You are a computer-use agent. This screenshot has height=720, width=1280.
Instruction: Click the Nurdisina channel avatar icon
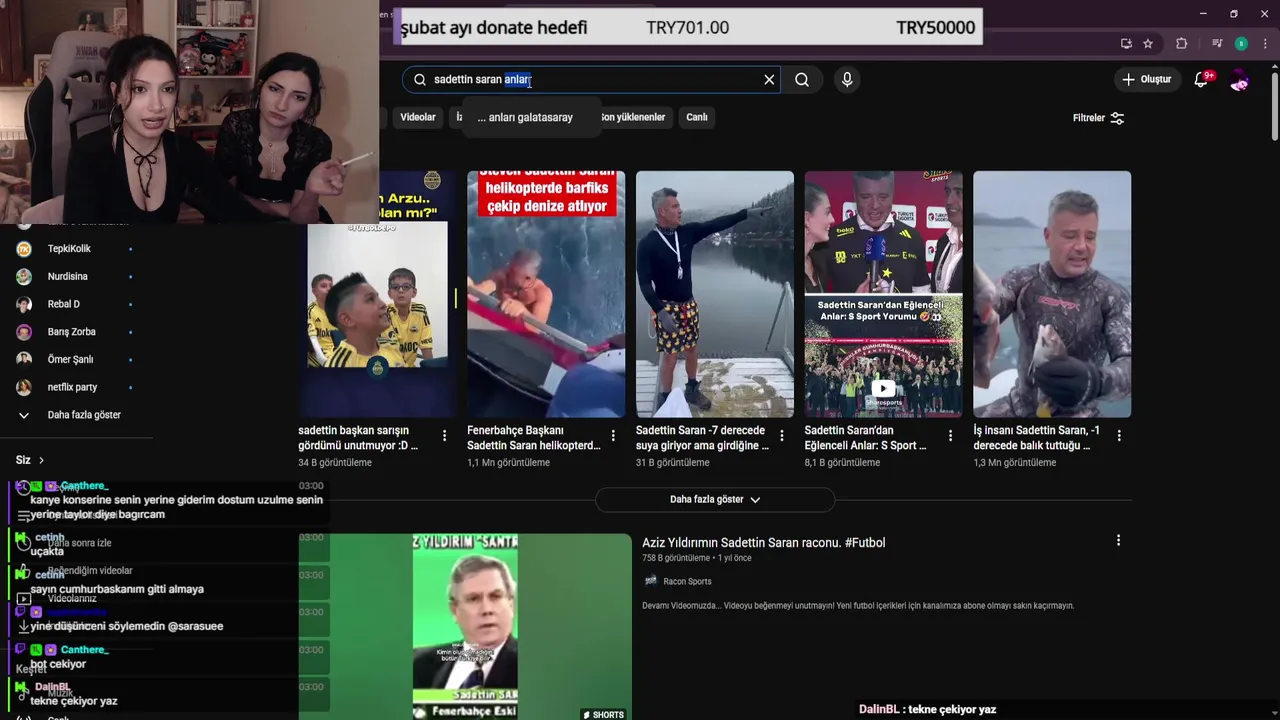(x=24, y=276)
